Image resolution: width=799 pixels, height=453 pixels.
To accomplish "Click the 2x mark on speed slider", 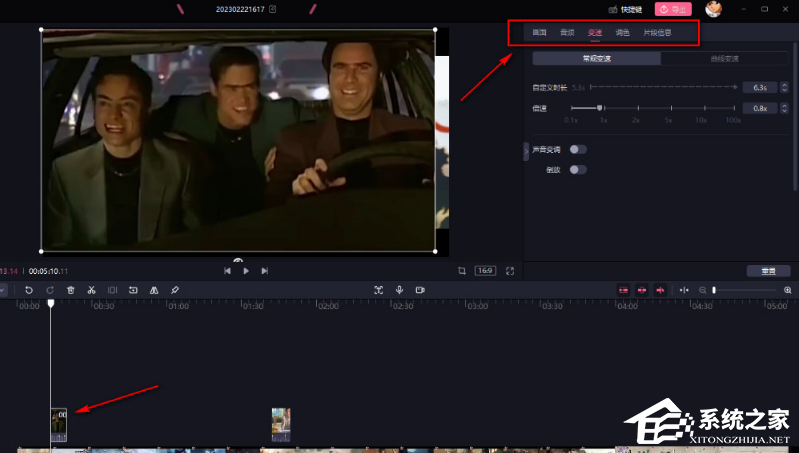I will click(x=638, y=108).
